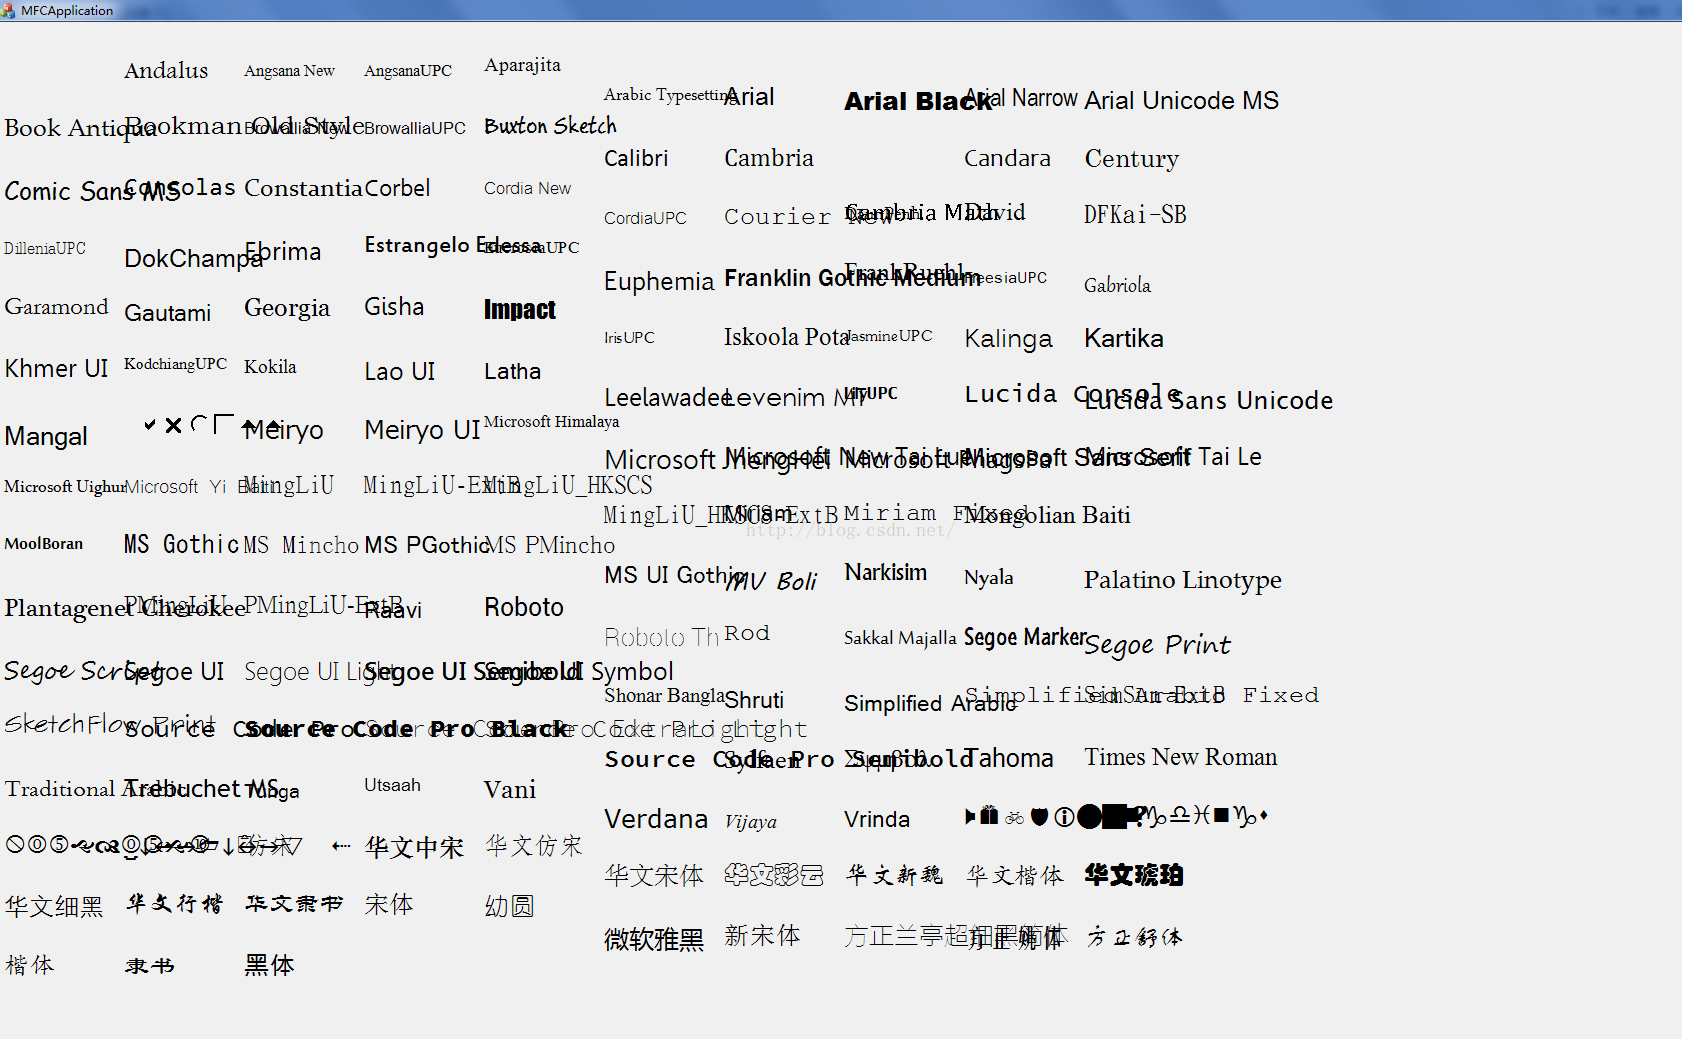Screen dimensions: 1682x1039
Task: Click the 'Andalus' font sample text
Action: coord(166,71)
